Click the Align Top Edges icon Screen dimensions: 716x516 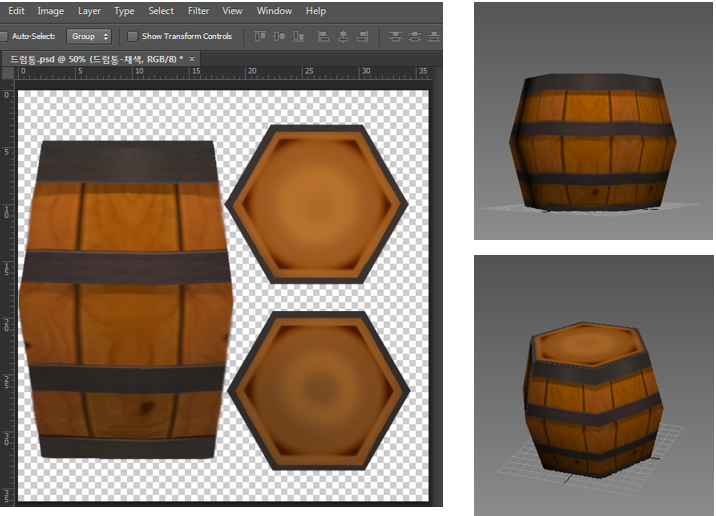coord(261,37)
